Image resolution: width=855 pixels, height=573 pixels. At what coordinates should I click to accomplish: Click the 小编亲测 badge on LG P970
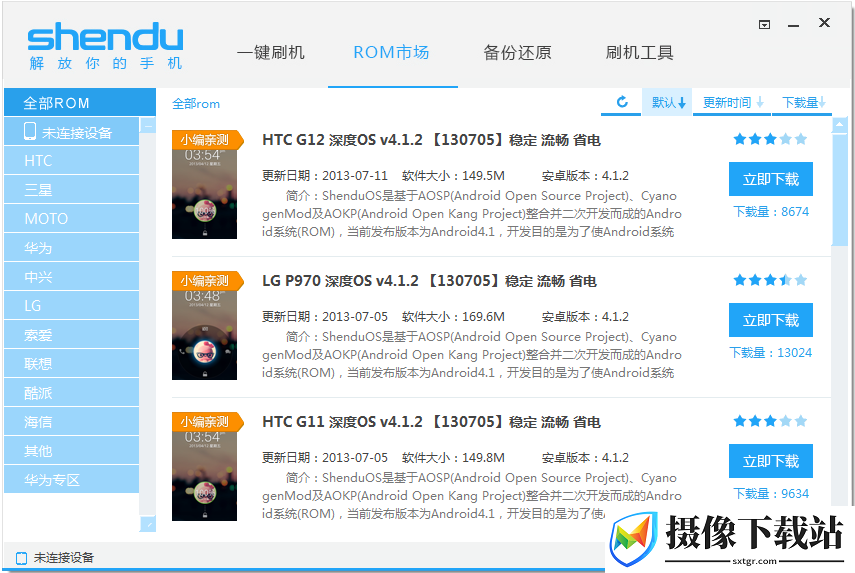click(x=206, y=281)
